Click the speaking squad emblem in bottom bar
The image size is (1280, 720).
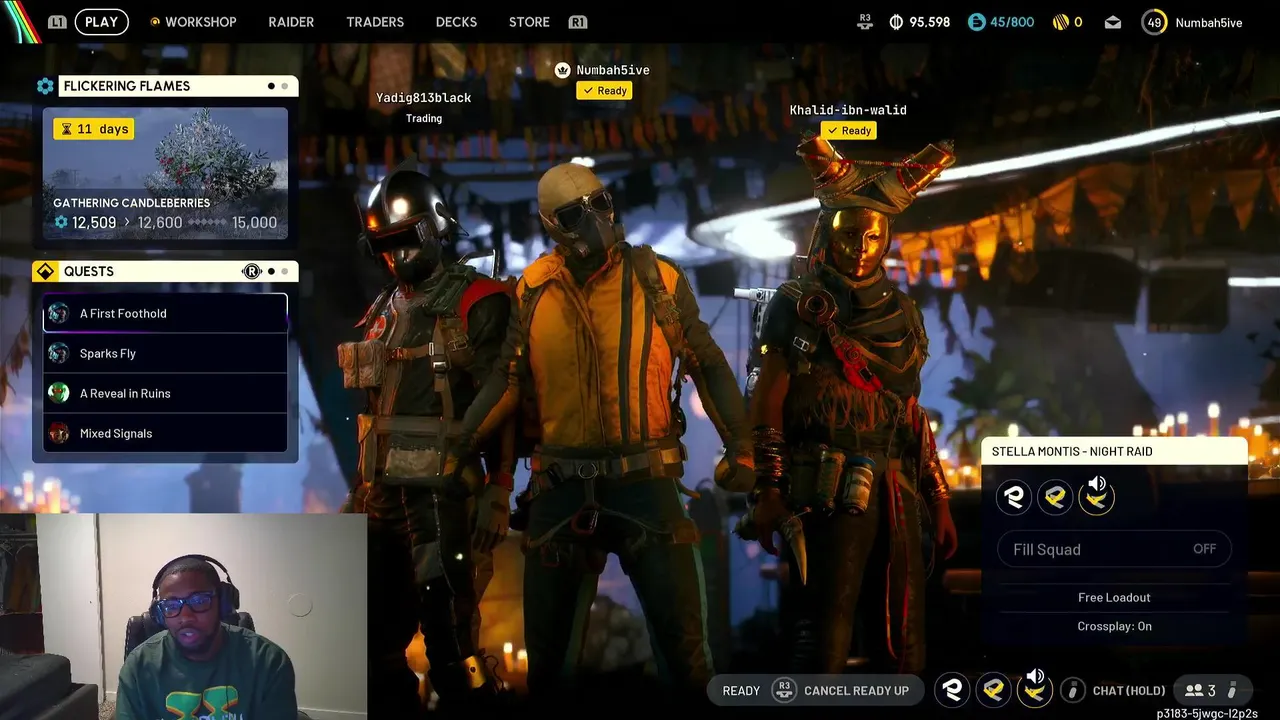(x=1034, y=688)
